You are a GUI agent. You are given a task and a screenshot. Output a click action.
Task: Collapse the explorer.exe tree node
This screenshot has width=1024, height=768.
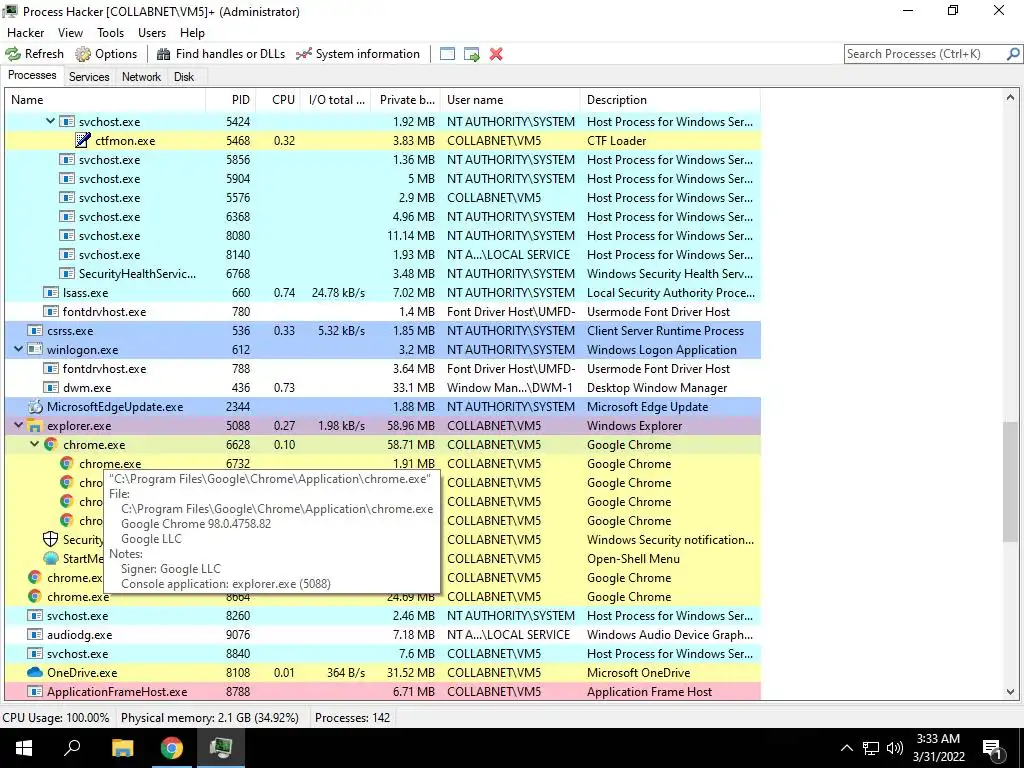[x=18, y=425]
